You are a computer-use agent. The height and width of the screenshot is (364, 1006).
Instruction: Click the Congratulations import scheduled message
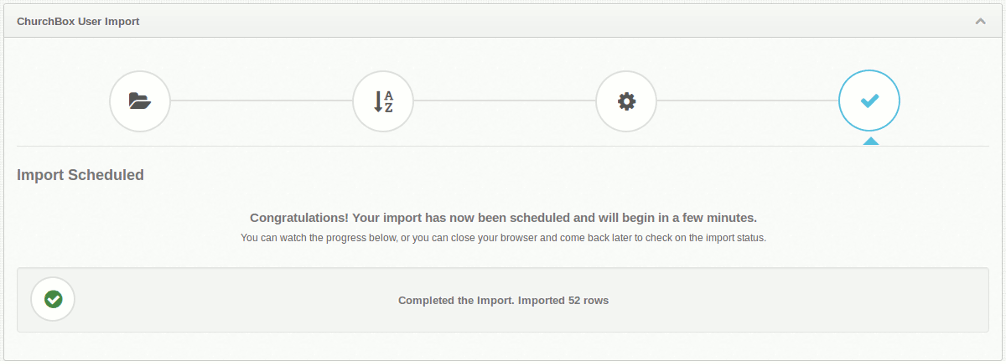(x=503, y=217)
